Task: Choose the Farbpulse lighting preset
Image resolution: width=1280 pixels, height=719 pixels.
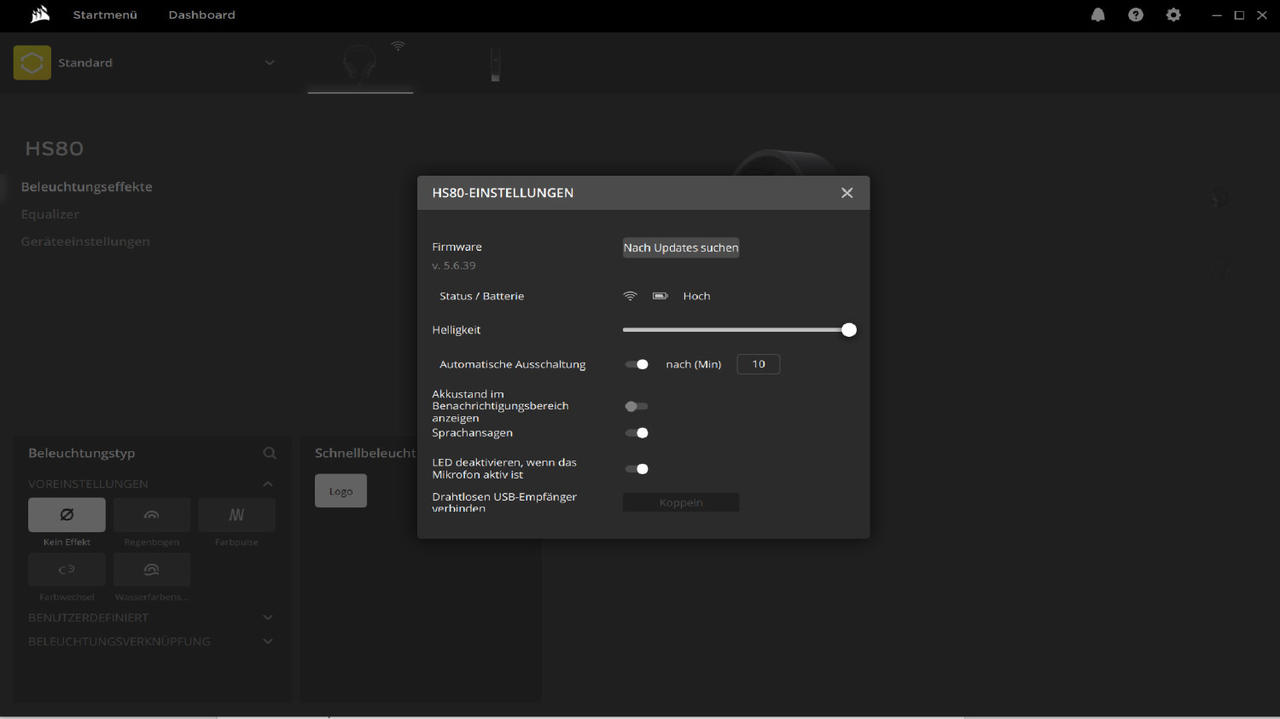Action: 237,515
